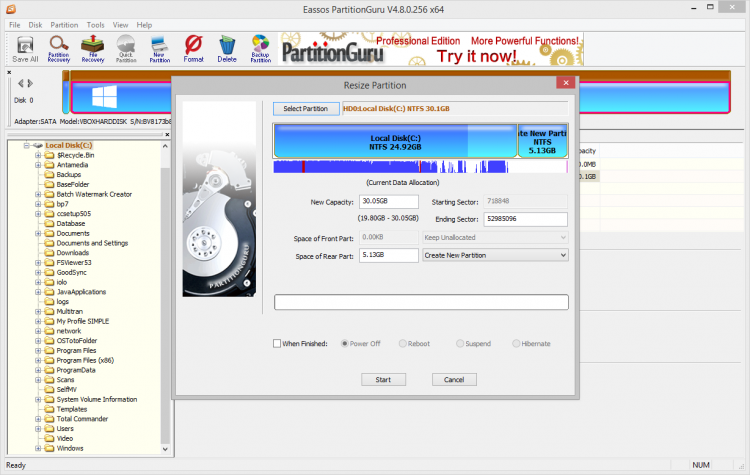Click the Current Data Allocation map

pos(420,166)
